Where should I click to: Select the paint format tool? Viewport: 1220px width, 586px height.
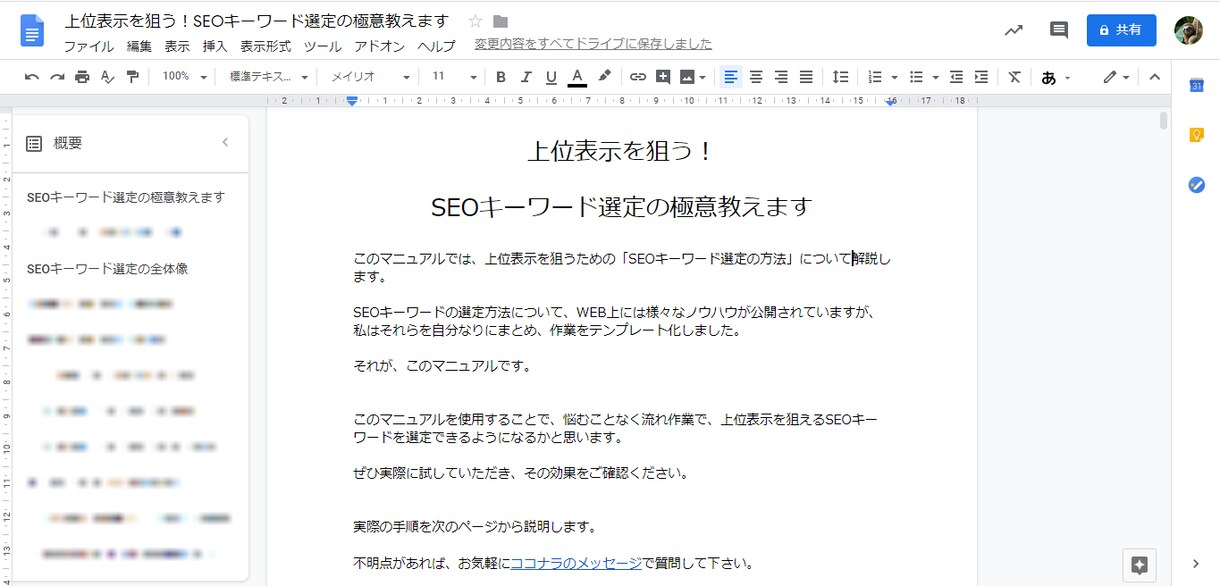click(x=132, y=77)
